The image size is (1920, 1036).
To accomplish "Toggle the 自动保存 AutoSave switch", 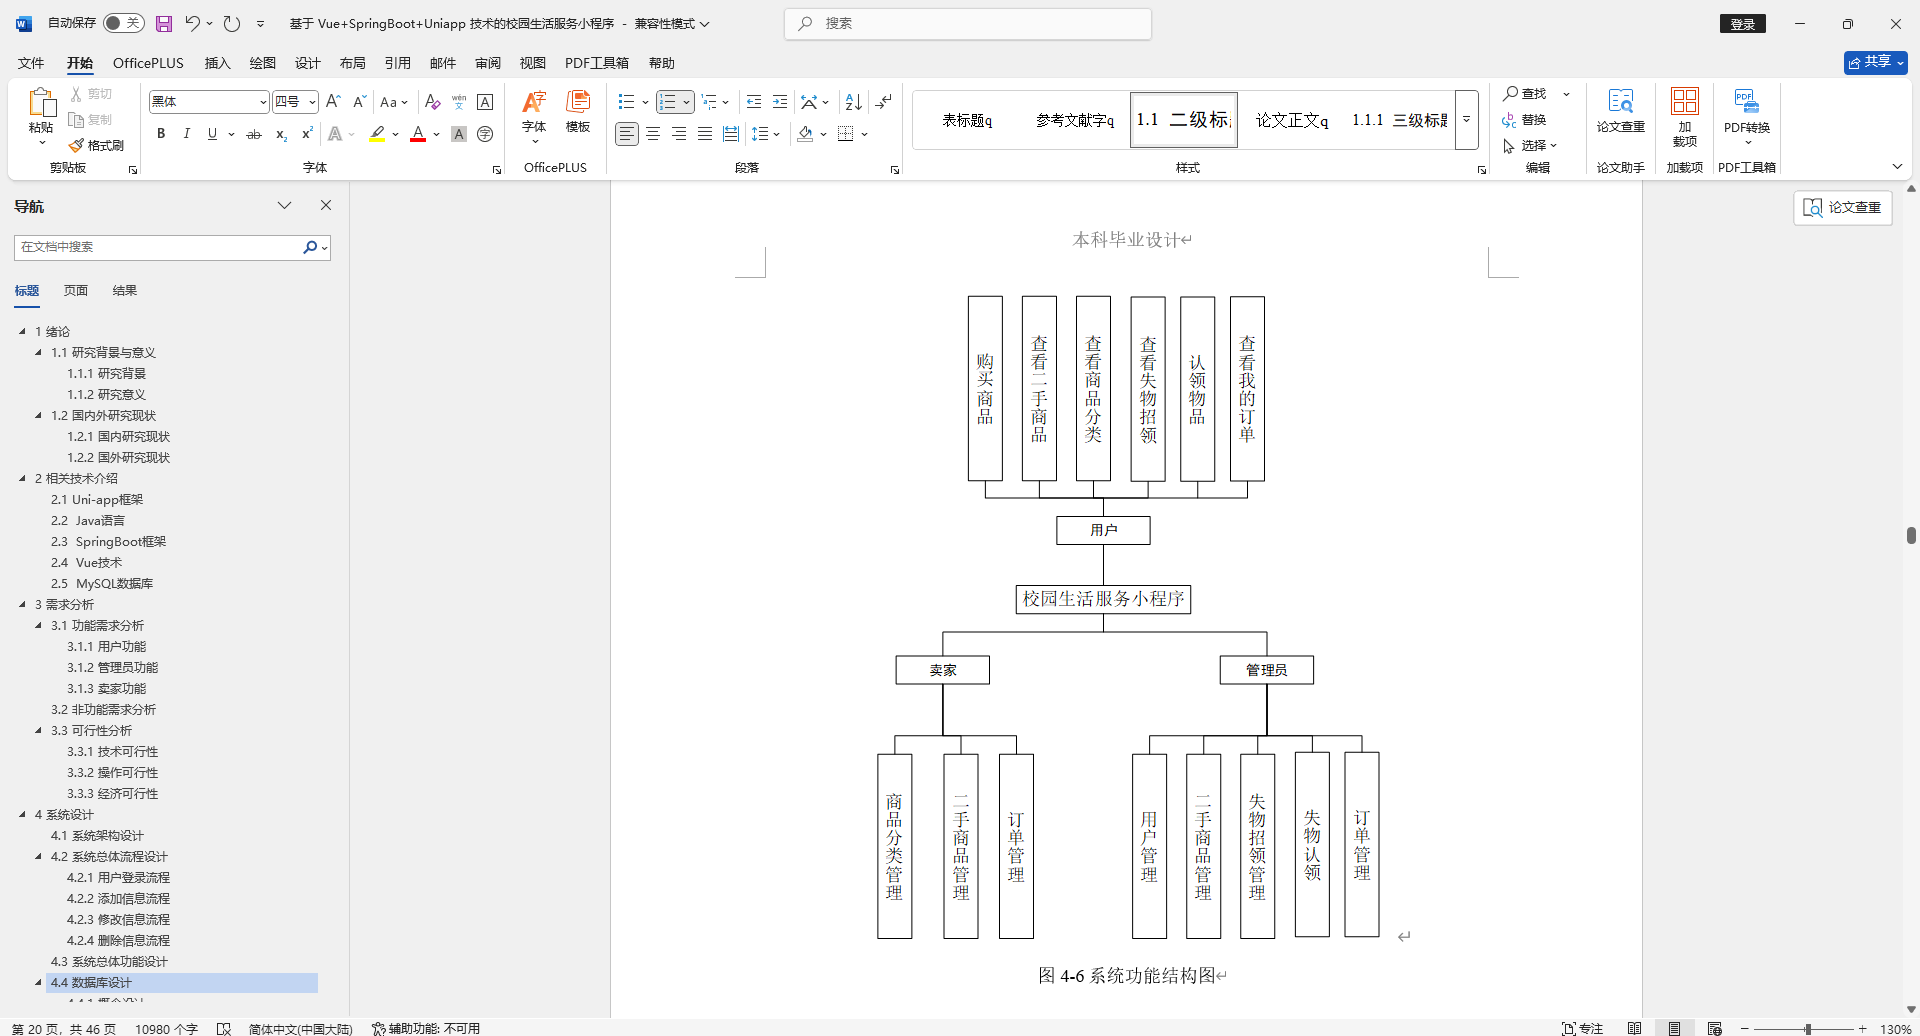I will tap(124, 22).
